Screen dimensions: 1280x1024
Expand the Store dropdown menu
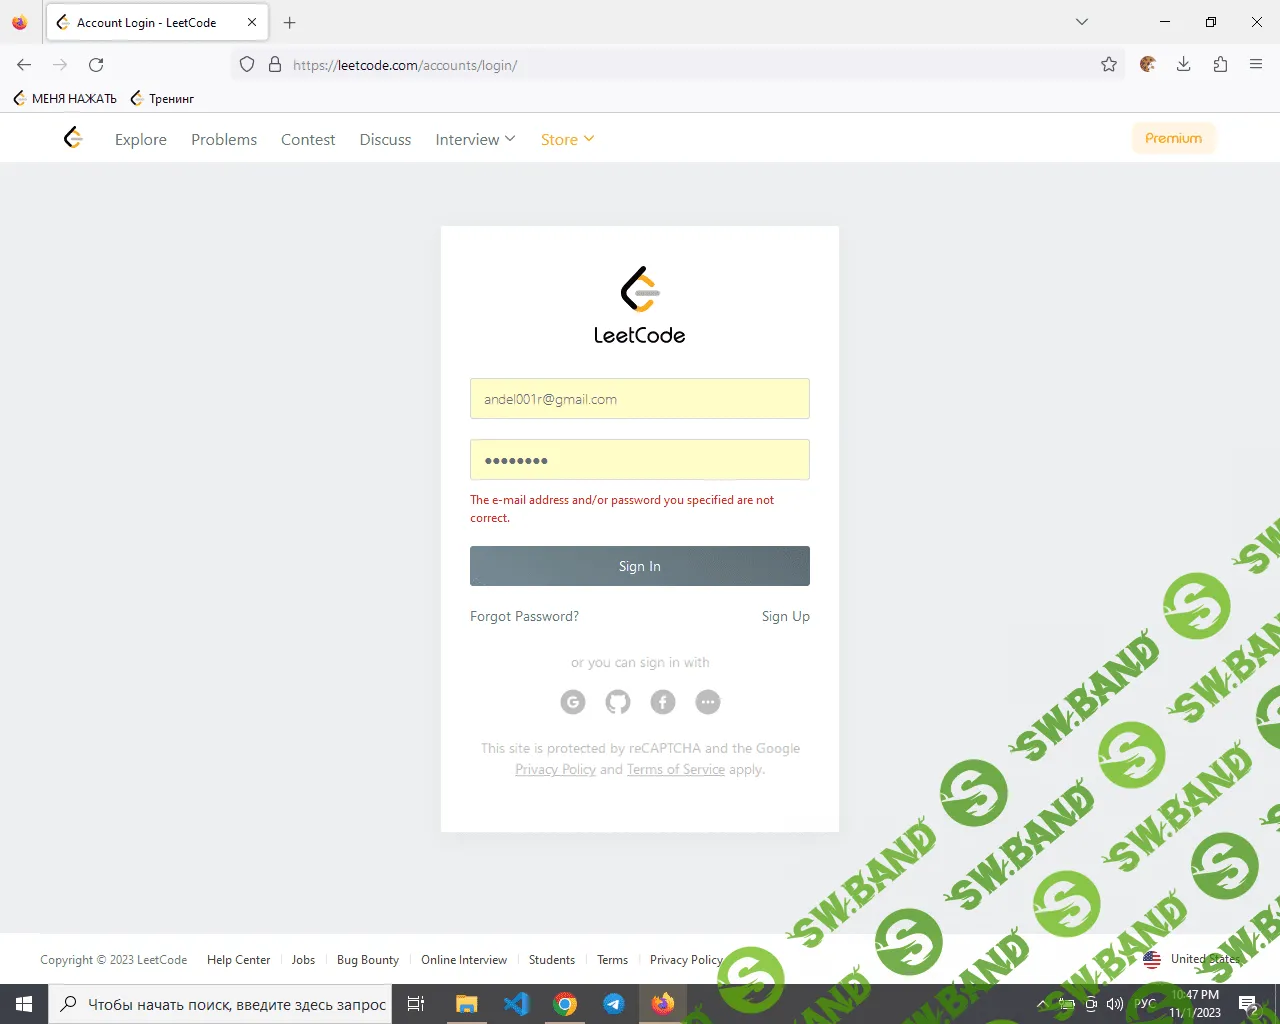tap(567, 140)
